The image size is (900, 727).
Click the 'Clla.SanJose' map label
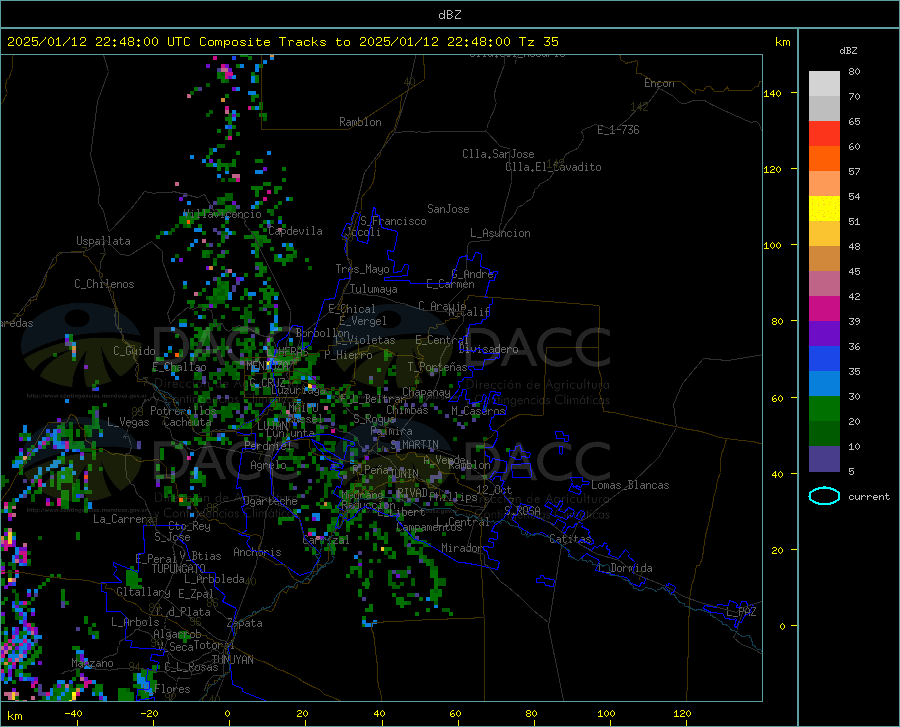click(x=498, y=154)
